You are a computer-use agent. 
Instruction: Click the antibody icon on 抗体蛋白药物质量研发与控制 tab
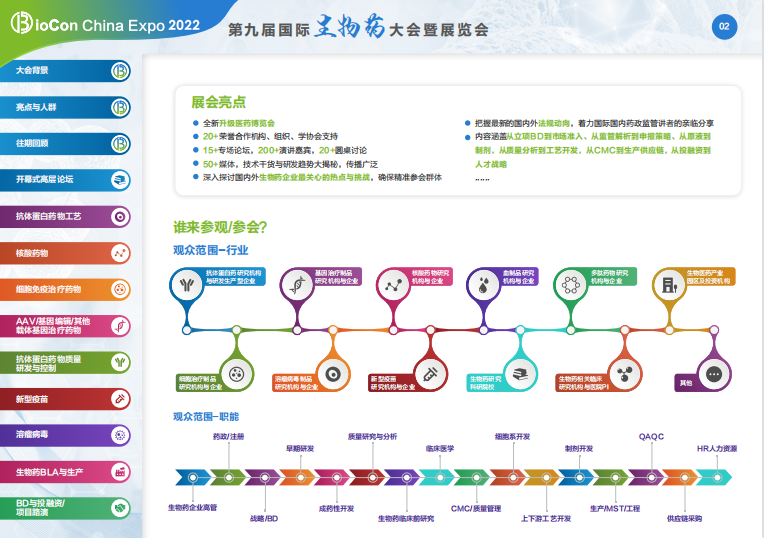tap(119, 362)
